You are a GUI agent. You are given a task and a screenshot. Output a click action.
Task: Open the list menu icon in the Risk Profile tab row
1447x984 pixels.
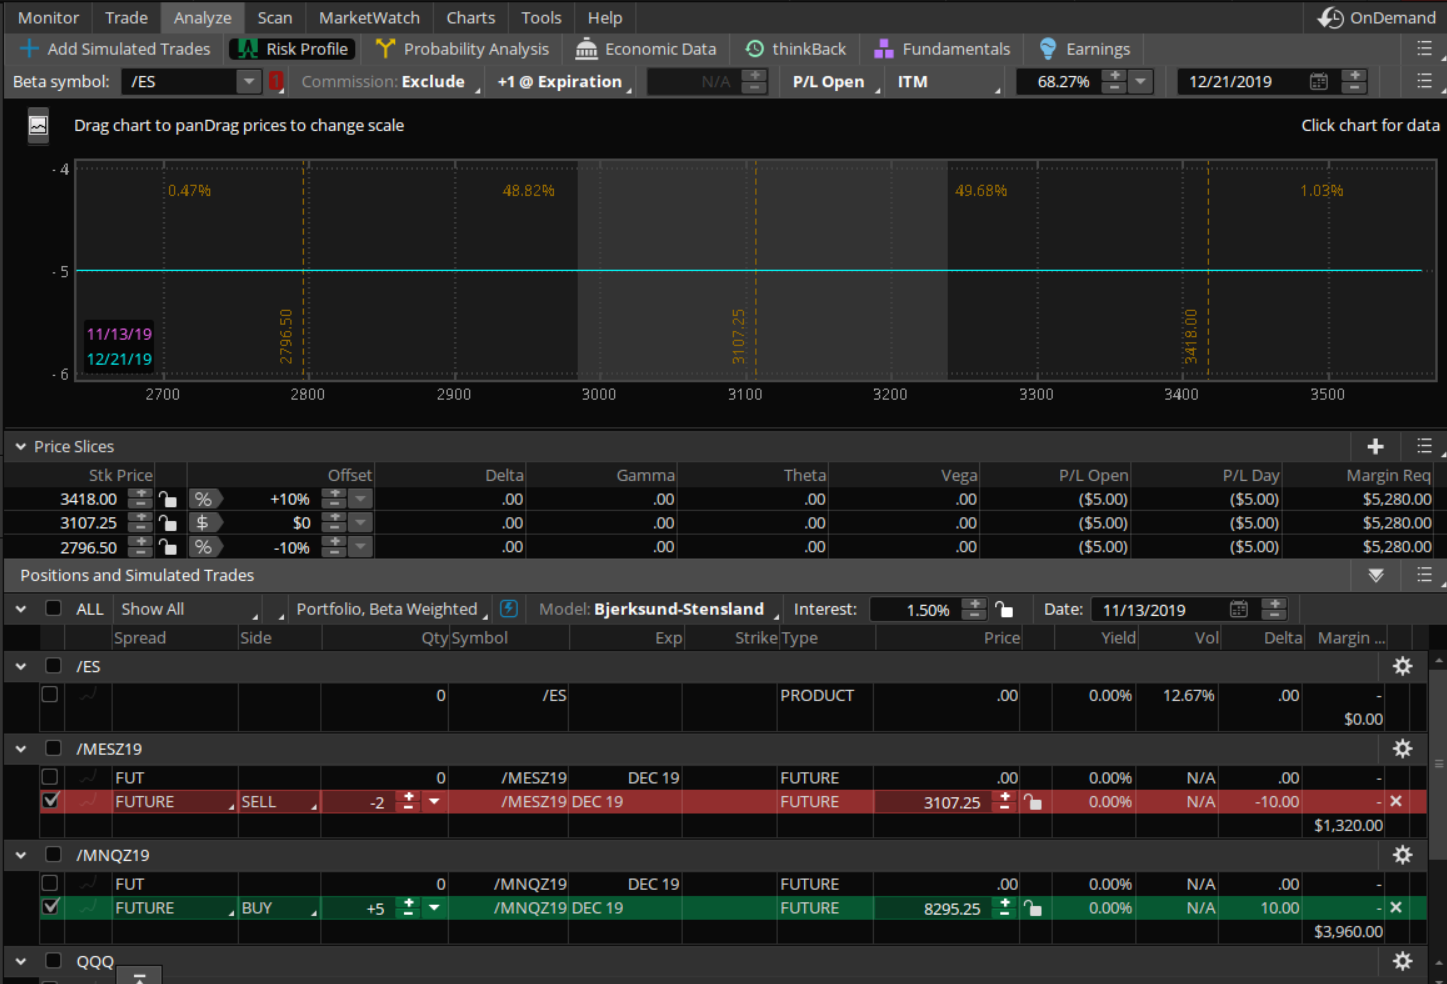click(1425, 48)
